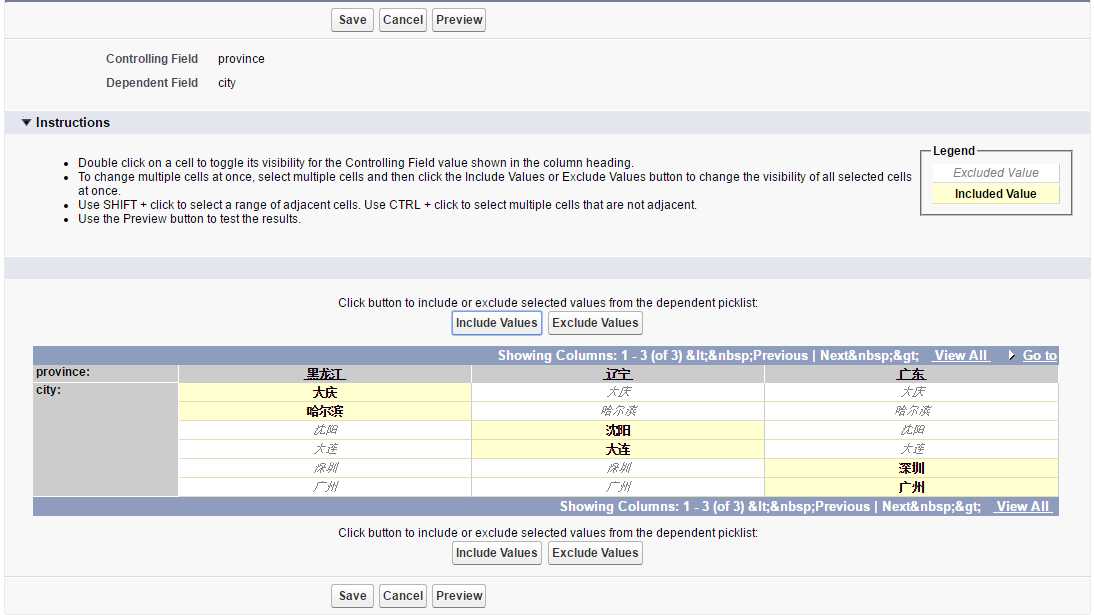Screen dimensions: 1094x615
Task: Open the Go to column arrow
Action: tap(1011, 355)
